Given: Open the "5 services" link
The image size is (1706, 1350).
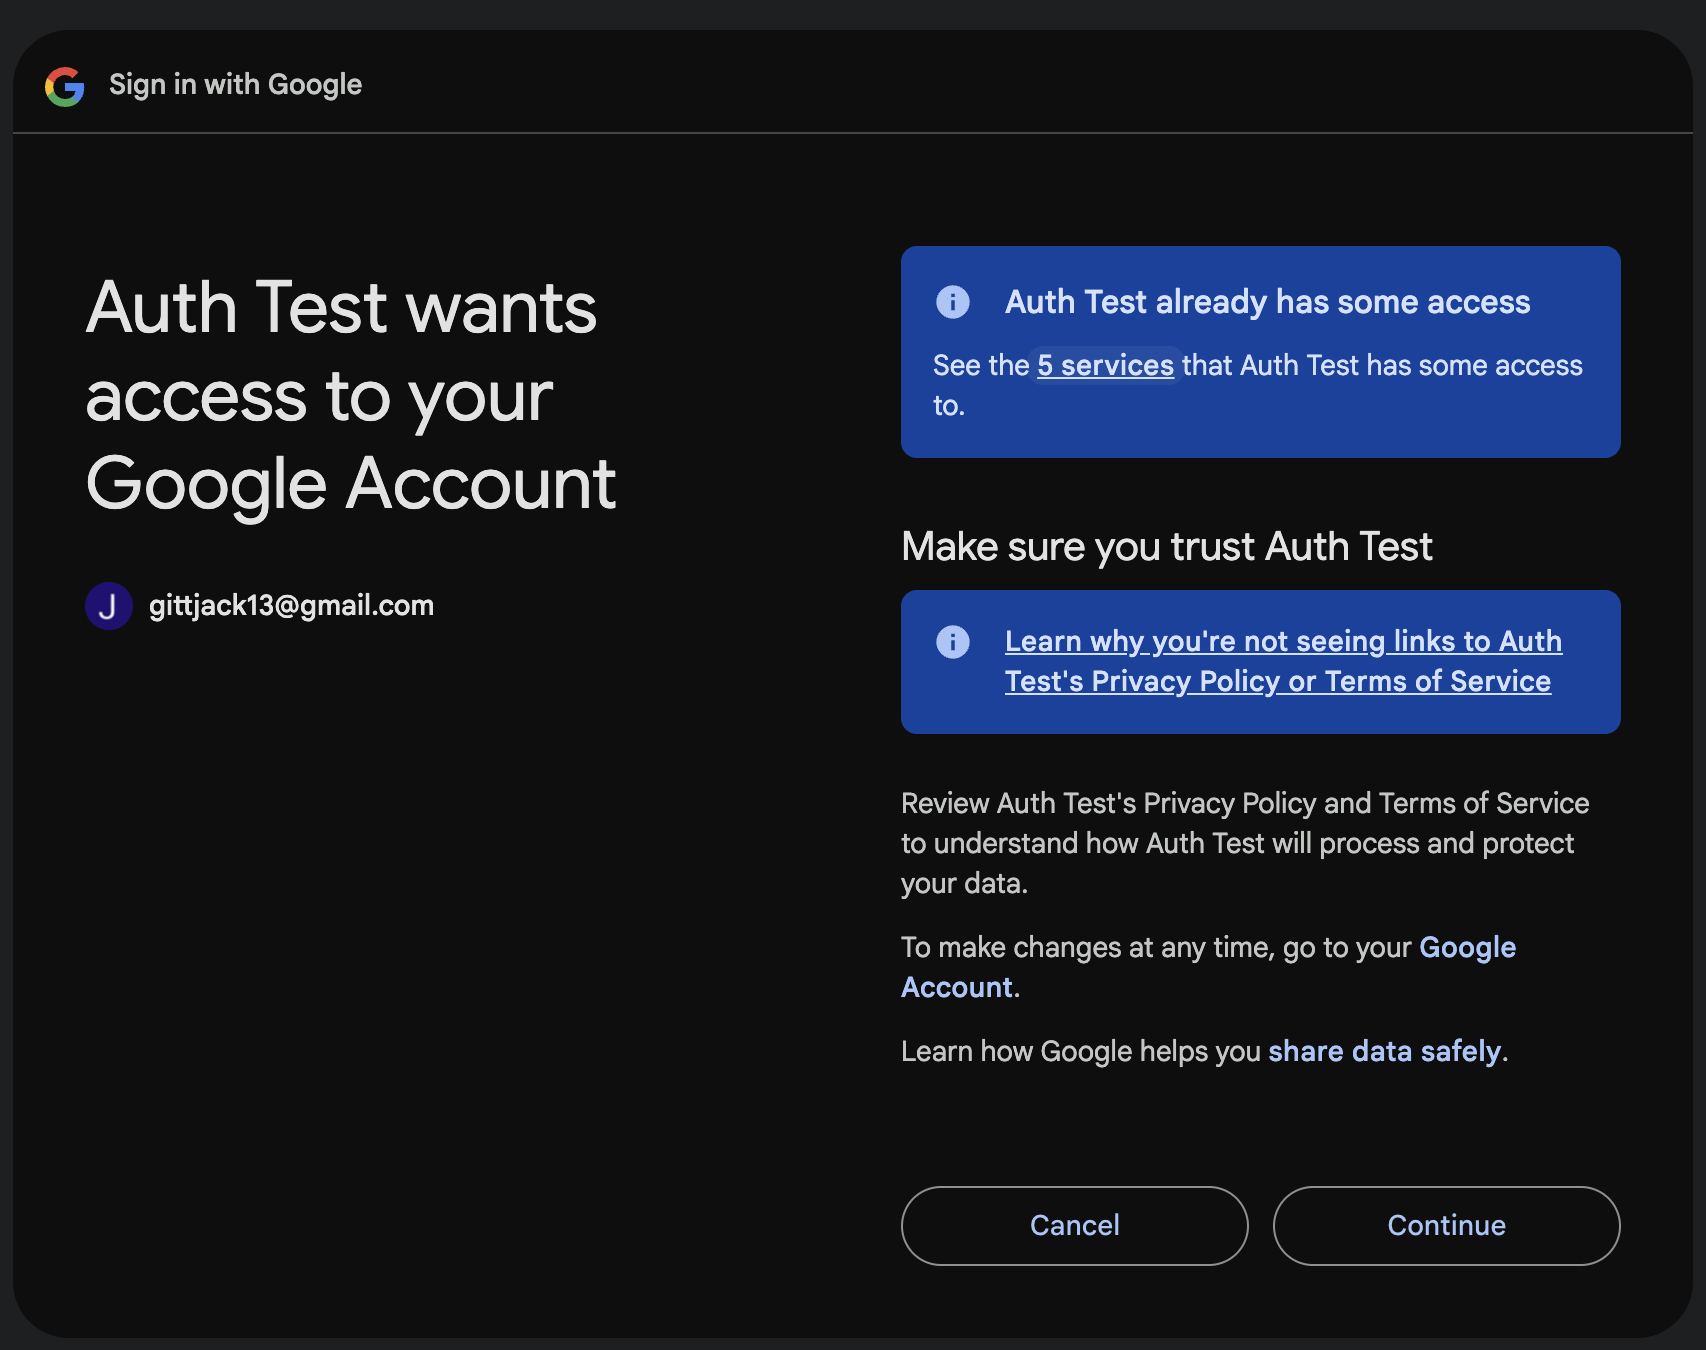Looking at the screenshot, I should 1105,366.
